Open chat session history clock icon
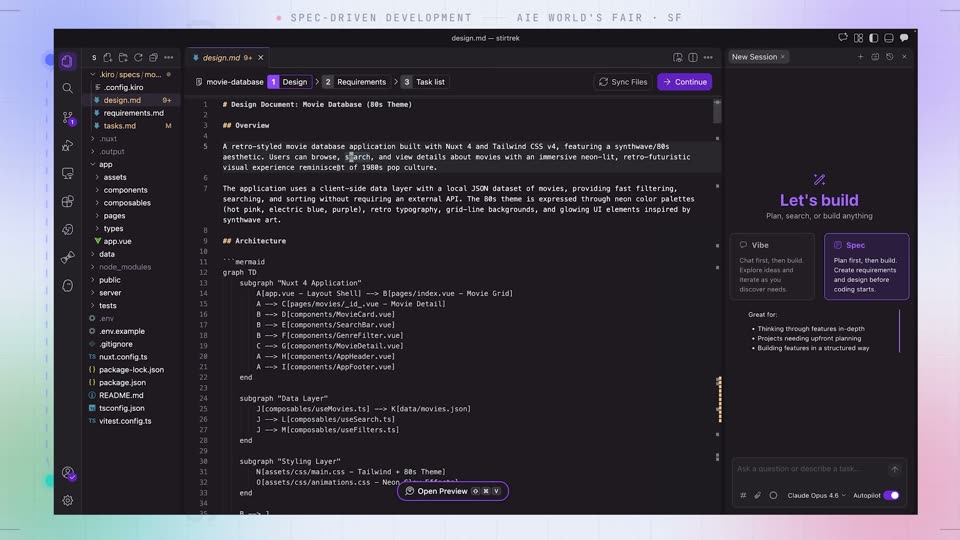 [x=890, y=57]
